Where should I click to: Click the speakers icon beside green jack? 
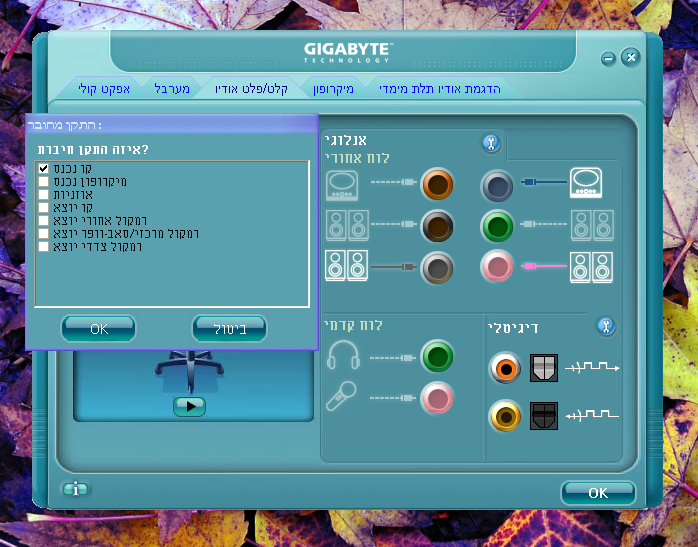coord(592,226)
